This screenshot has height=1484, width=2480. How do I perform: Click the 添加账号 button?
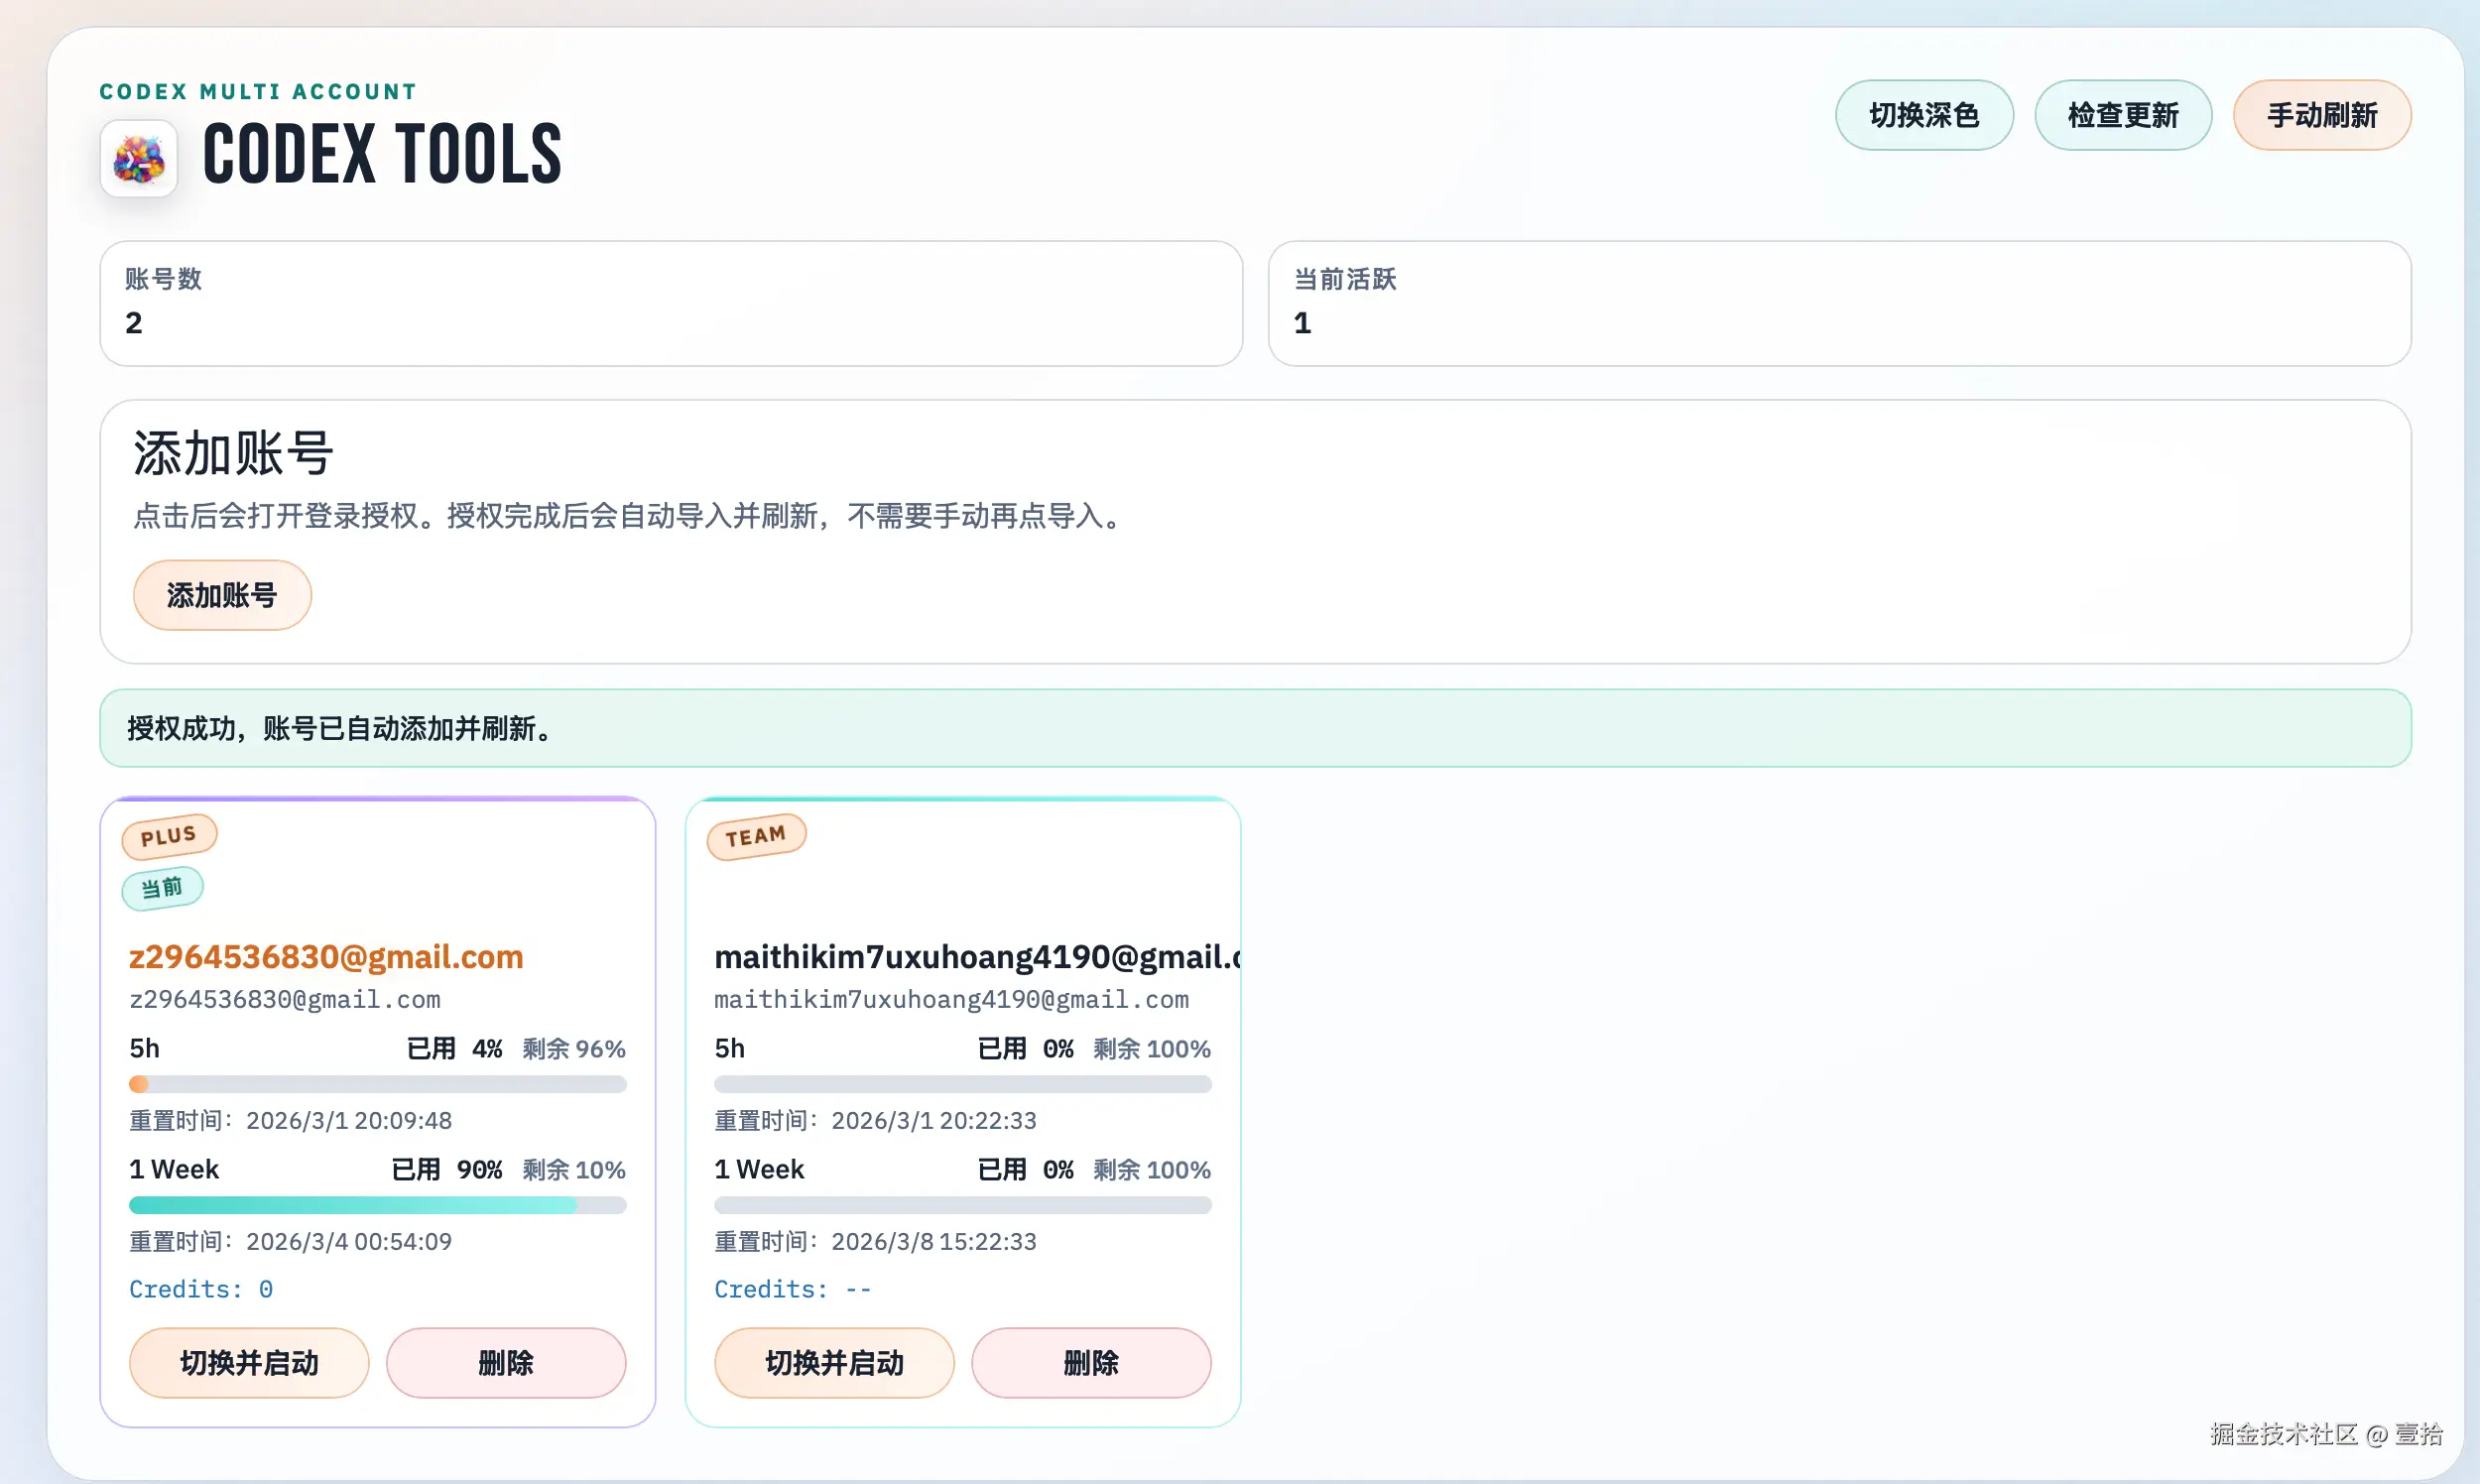click(x=222, y=595)
